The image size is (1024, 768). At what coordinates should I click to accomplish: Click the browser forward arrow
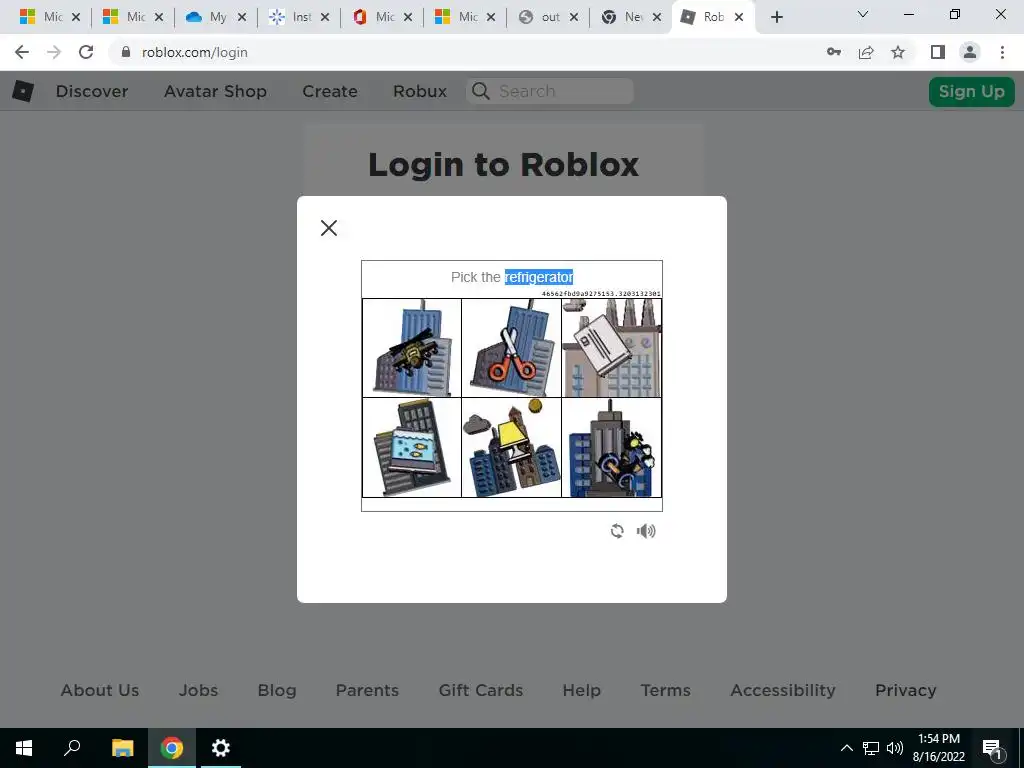point(54,52)
